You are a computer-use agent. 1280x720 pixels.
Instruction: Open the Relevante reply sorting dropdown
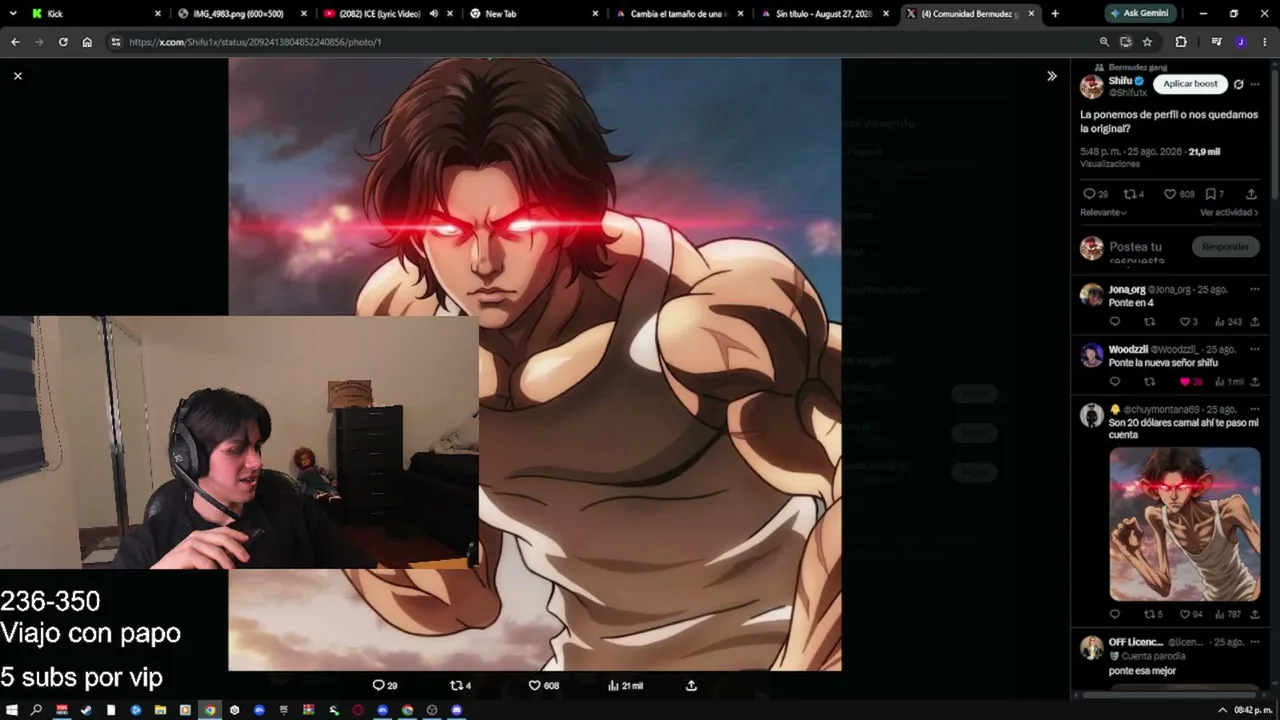1103,213
